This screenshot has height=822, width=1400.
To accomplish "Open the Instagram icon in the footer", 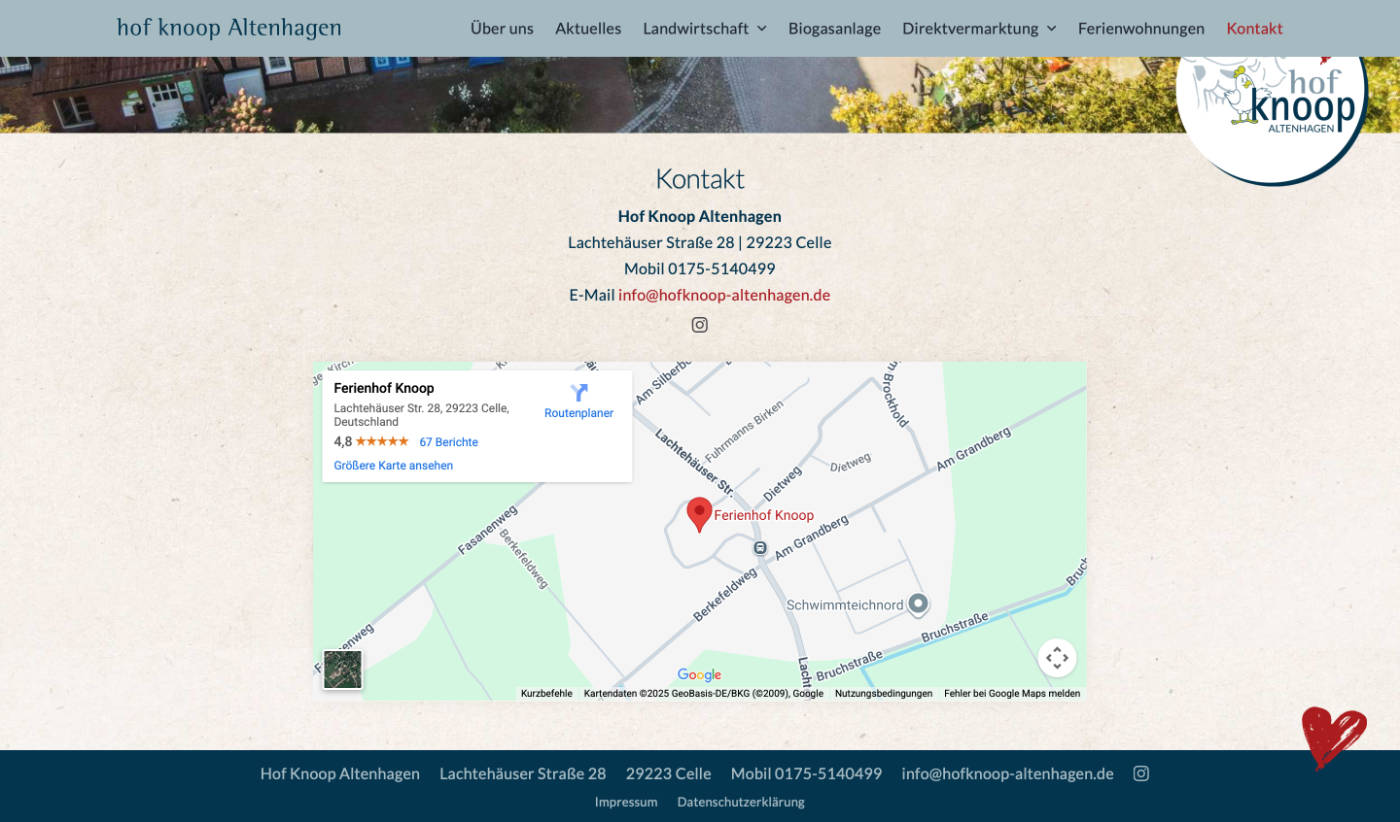I will click(x=1141, y=773).
